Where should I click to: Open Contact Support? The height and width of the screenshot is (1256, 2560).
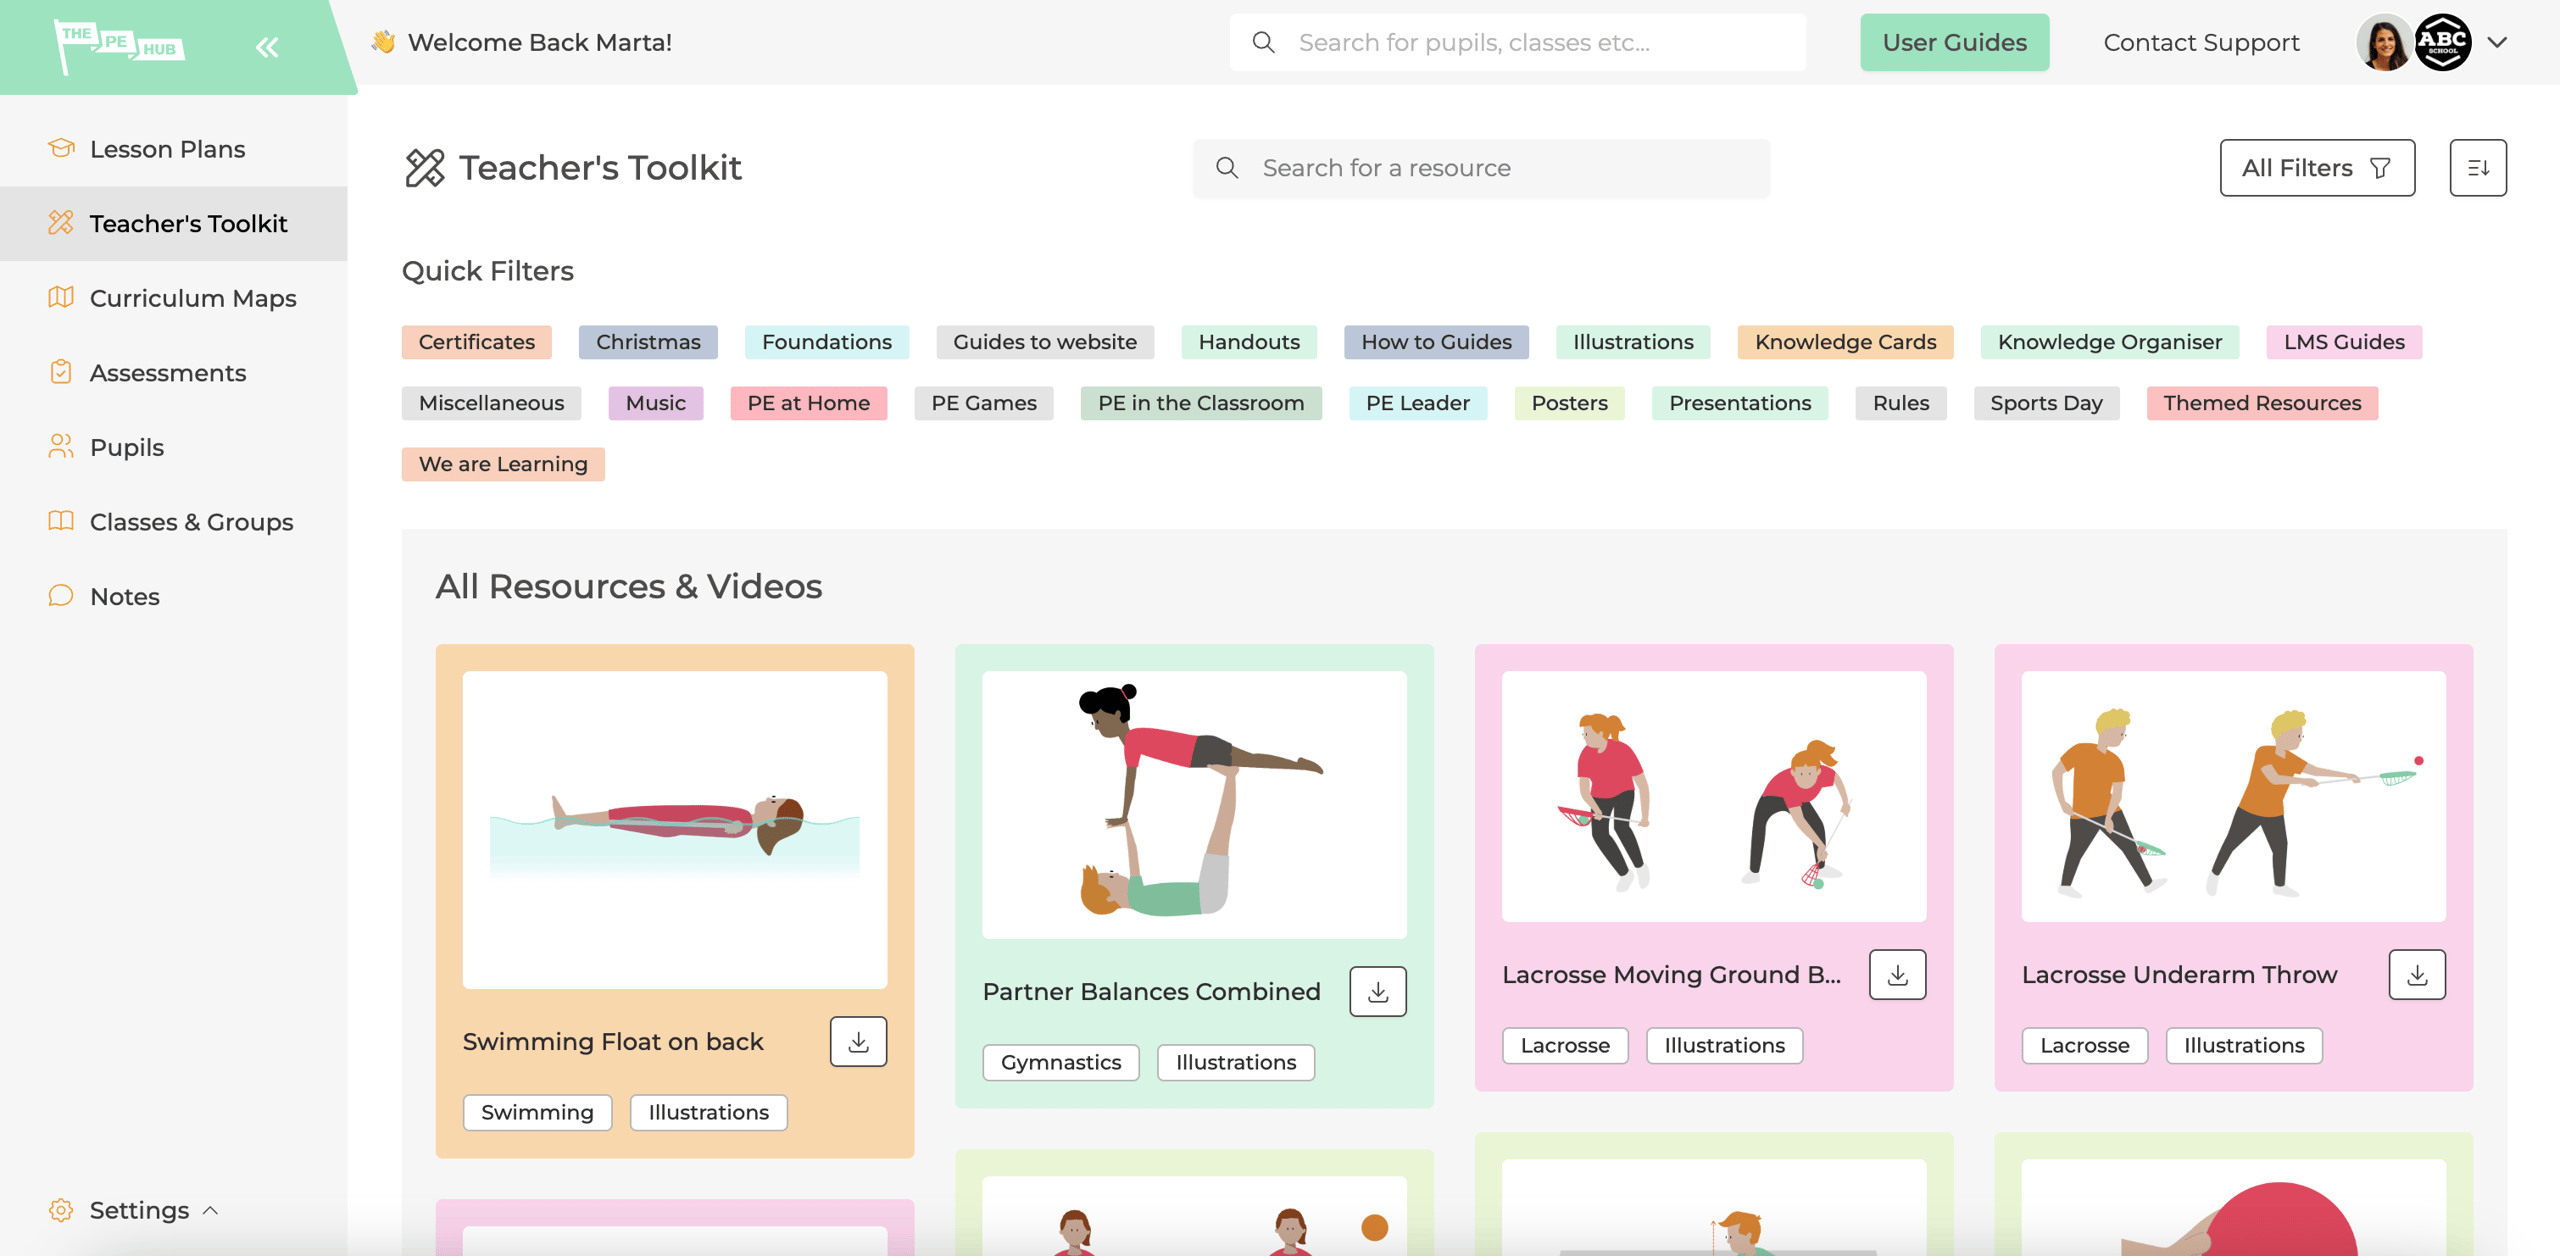[2200, 42]
